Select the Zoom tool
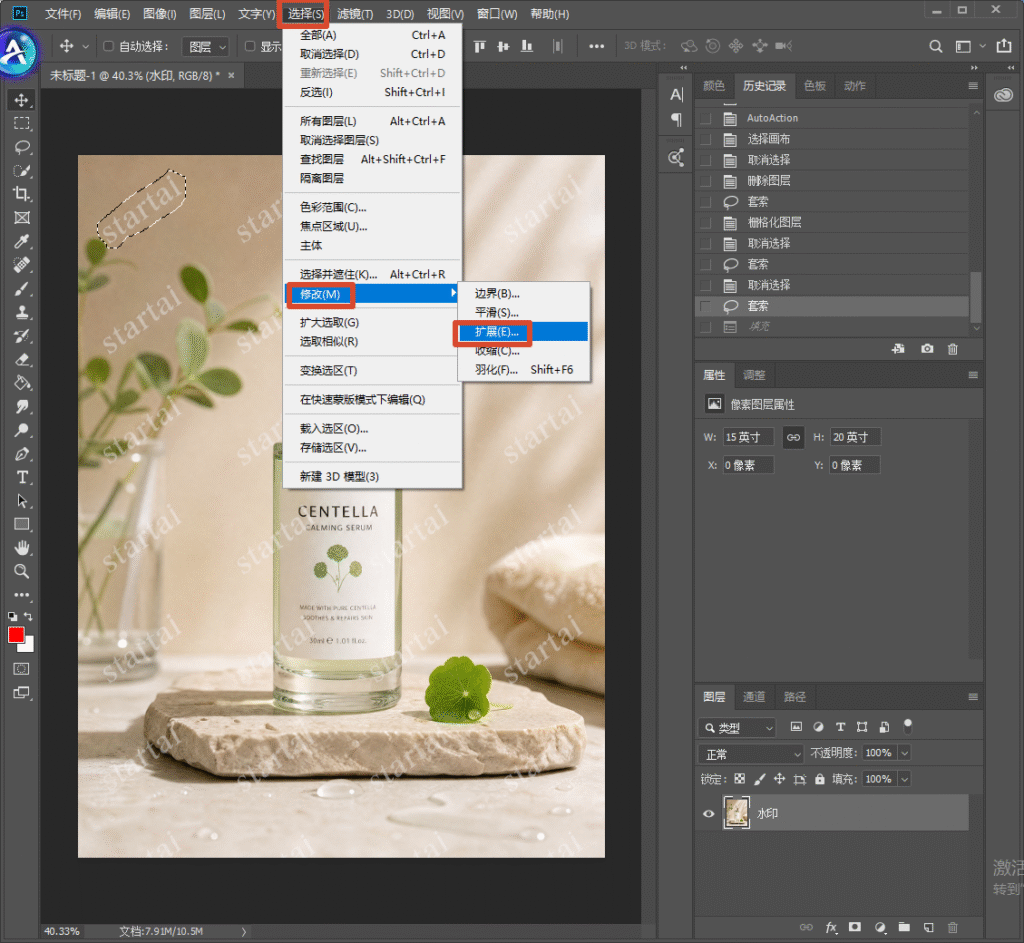The height and width of the screenshot is (943, 1024). pyautogui.click(x=22, y=571)
